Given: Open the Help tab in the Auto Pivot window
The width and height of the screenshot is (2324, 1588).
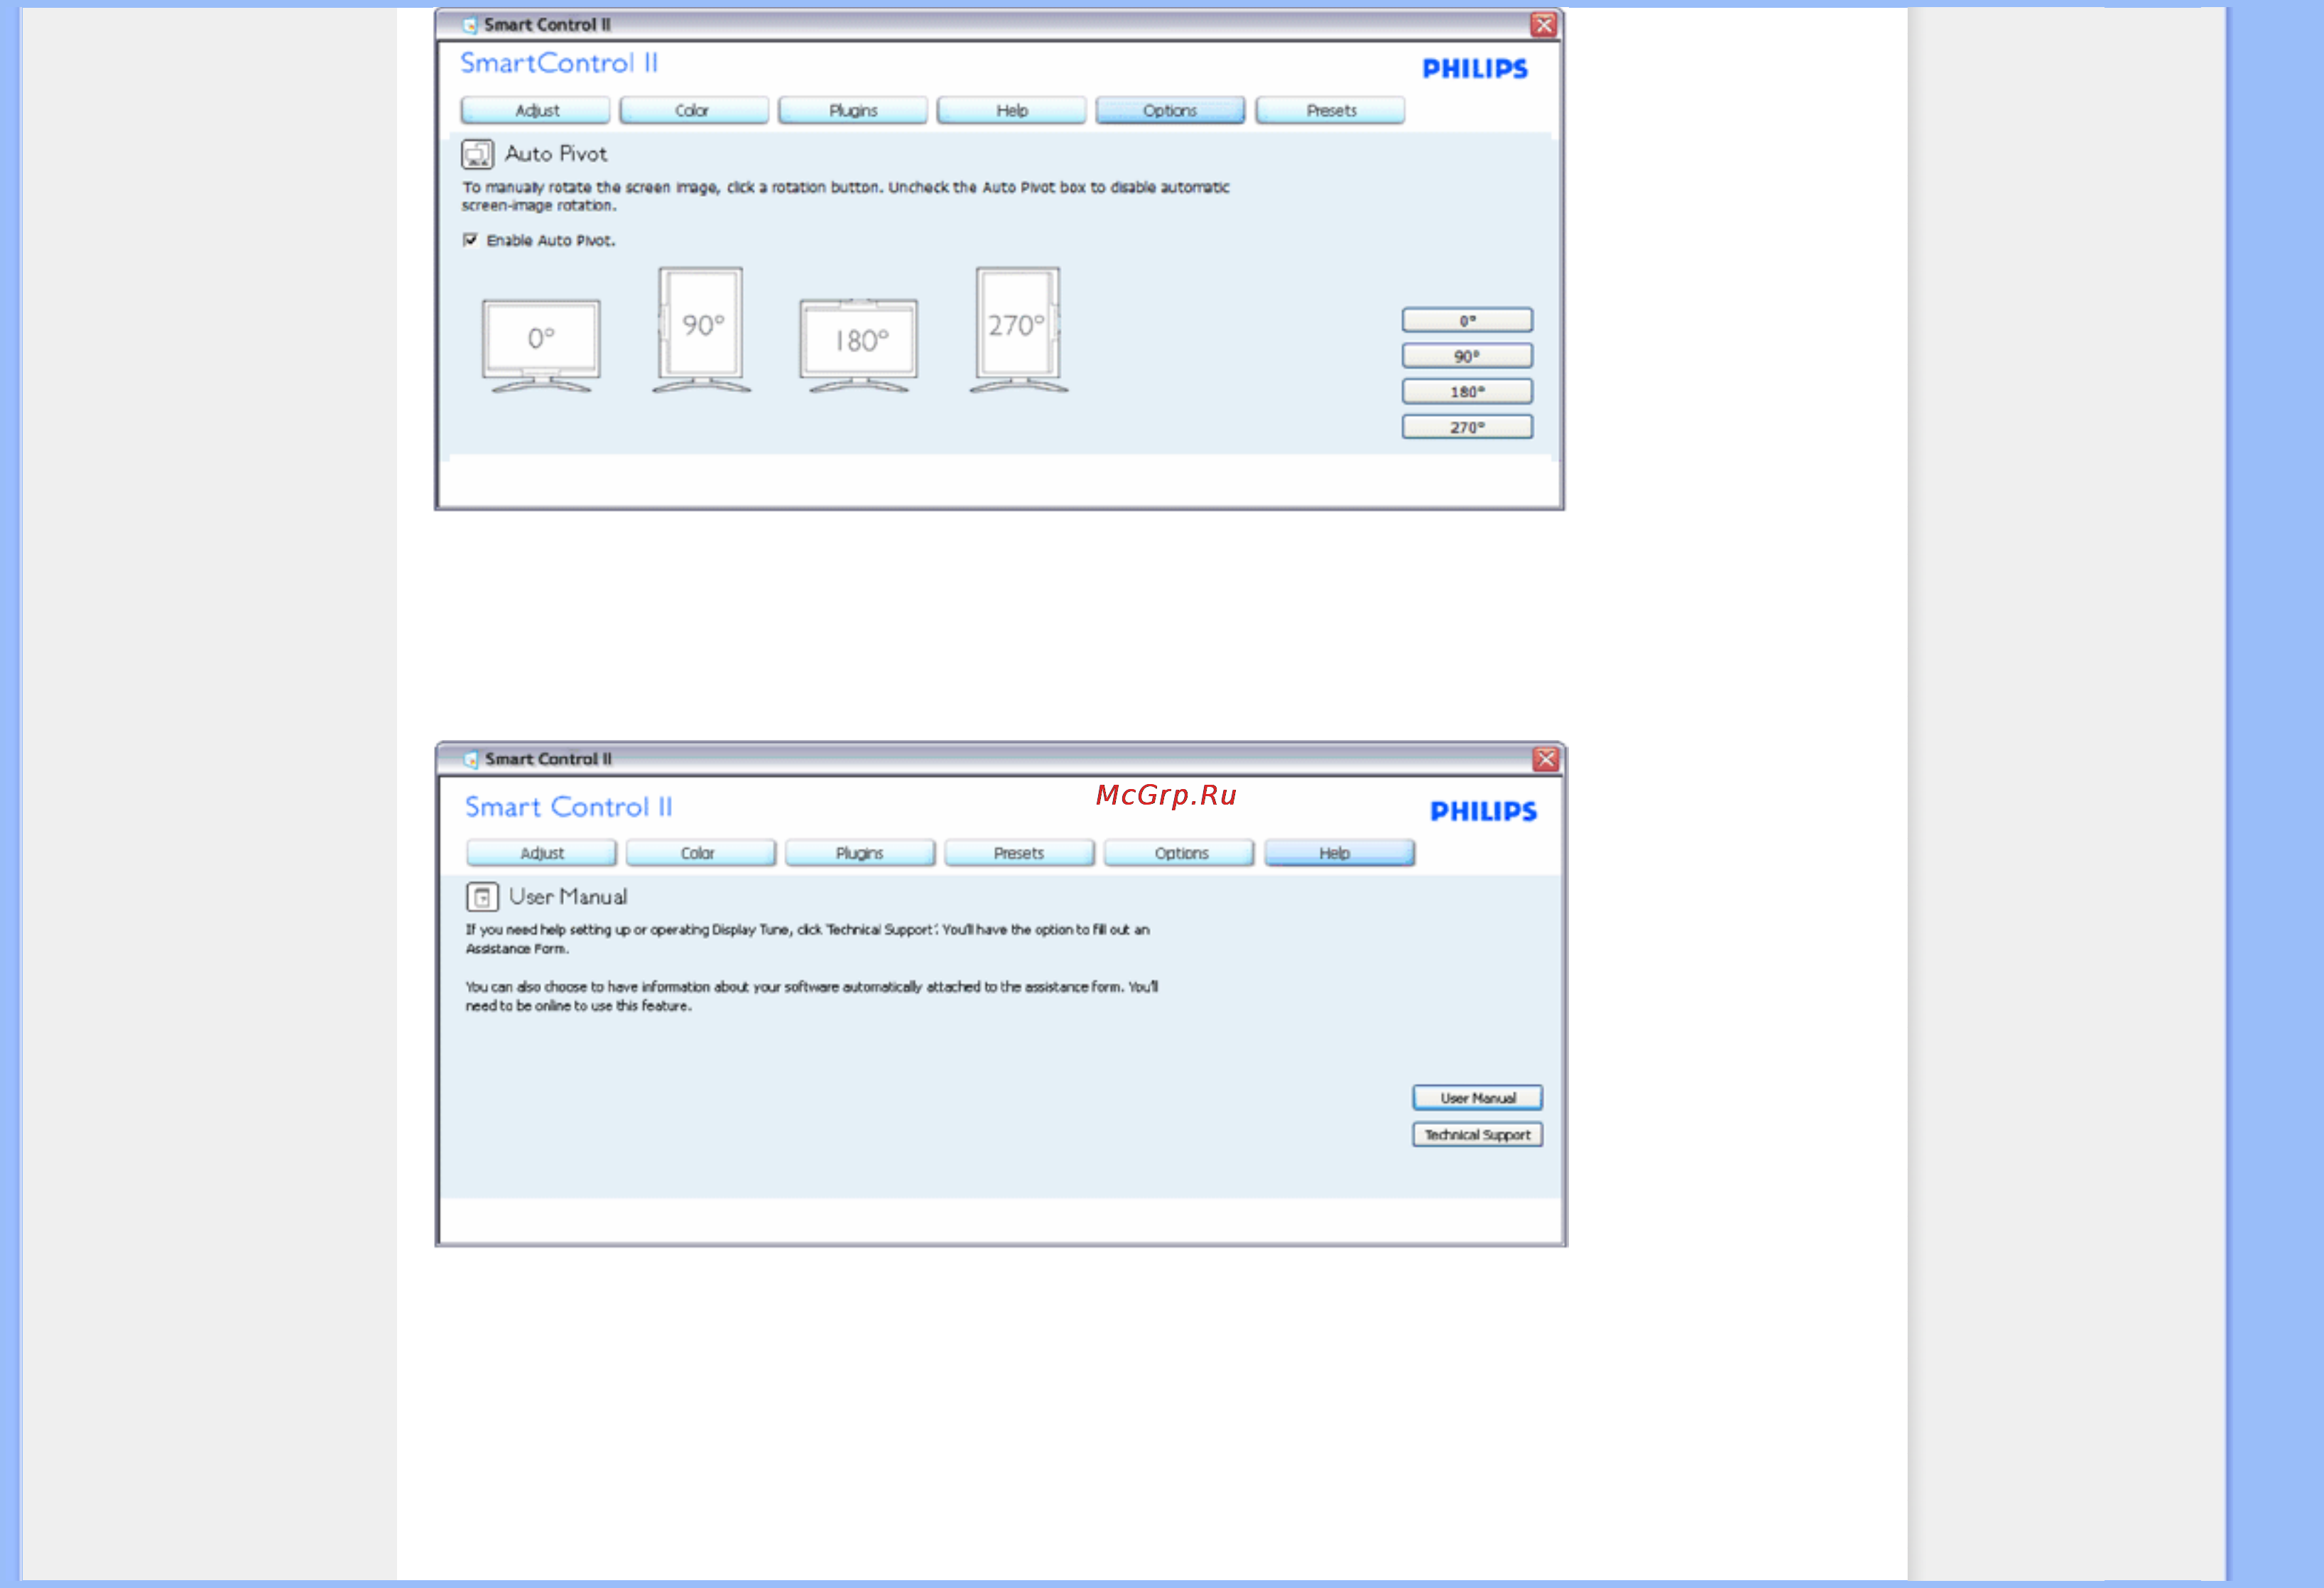Looking at the screenshot, I should point(1012,110).
